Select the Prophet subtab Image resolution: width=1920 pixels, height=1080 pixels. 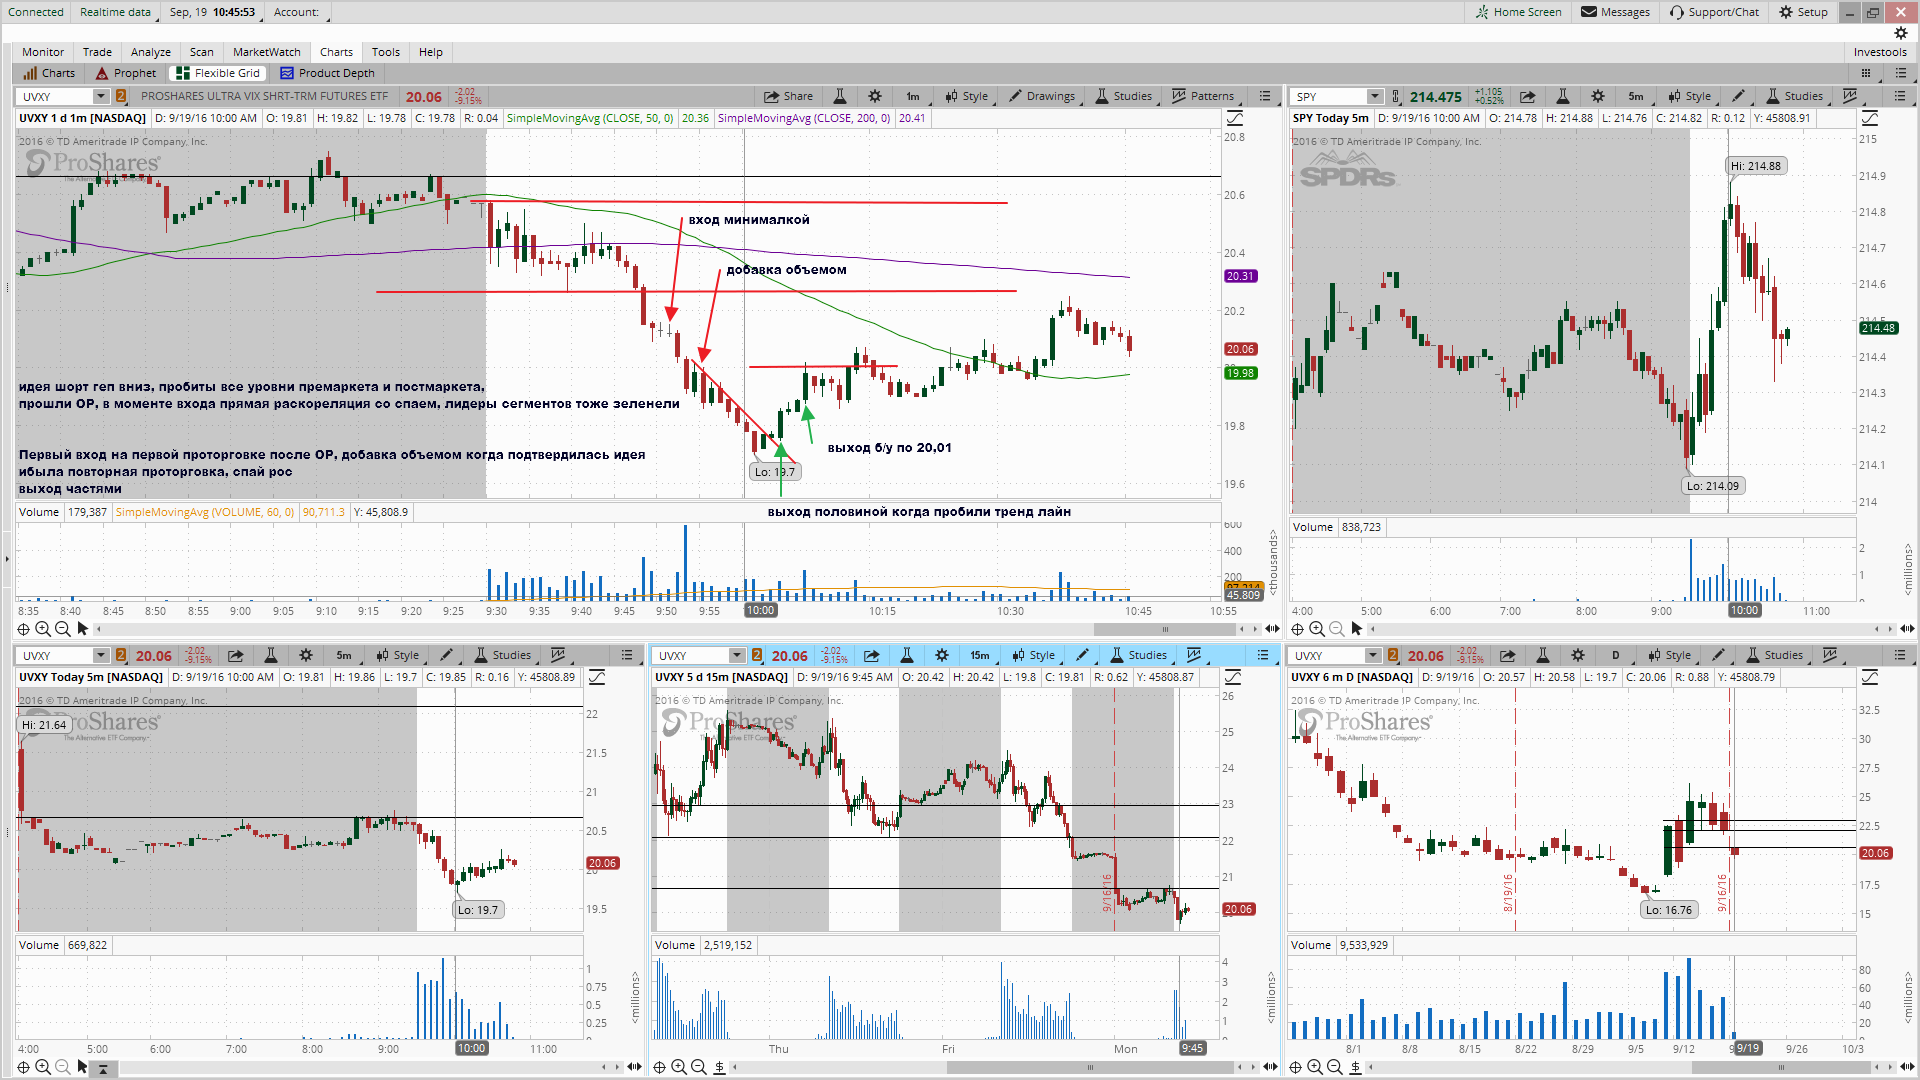pos(126,73)
